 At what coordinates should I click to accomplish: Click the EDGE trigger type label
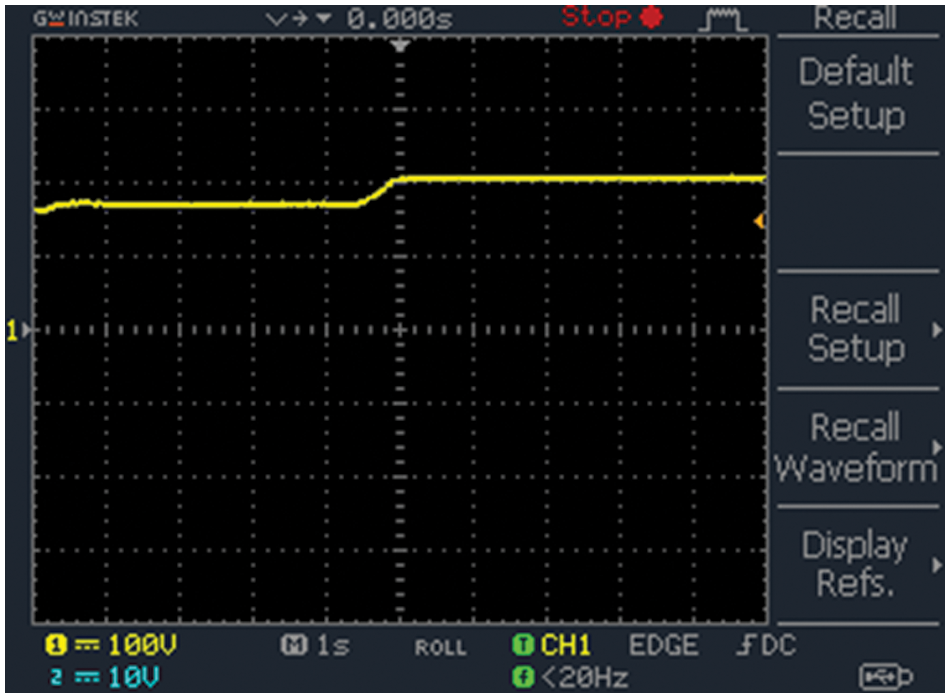tap(663, 646)
